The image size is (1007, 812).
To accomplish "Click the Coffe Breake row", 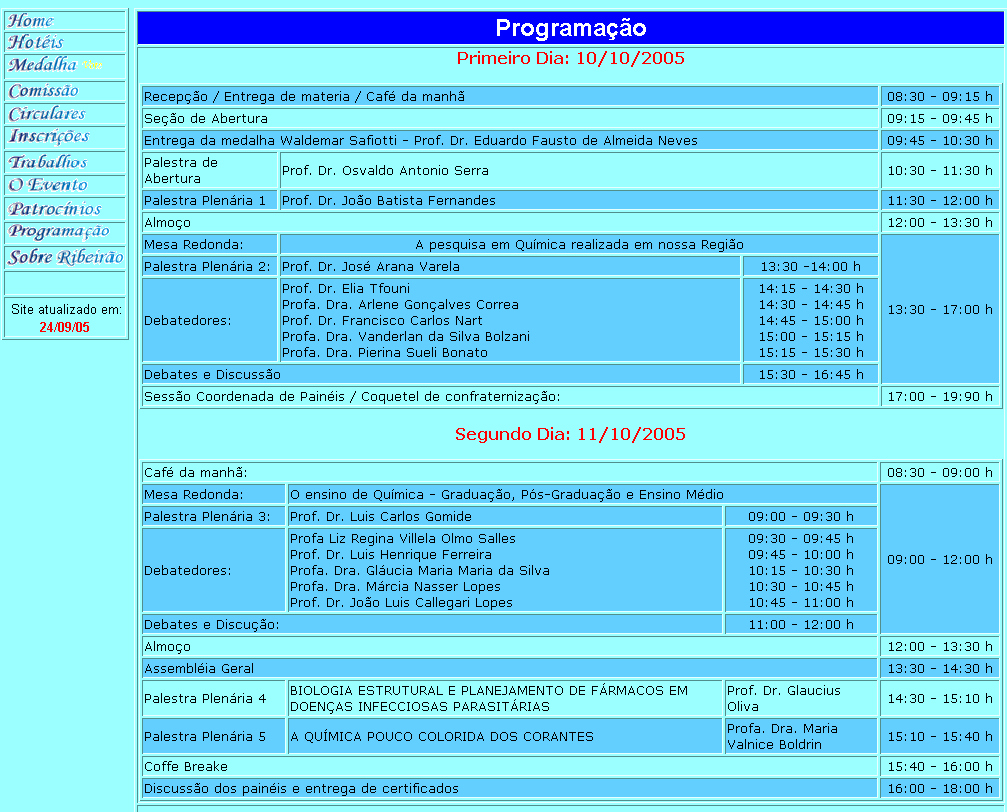I will coord(510,766).
